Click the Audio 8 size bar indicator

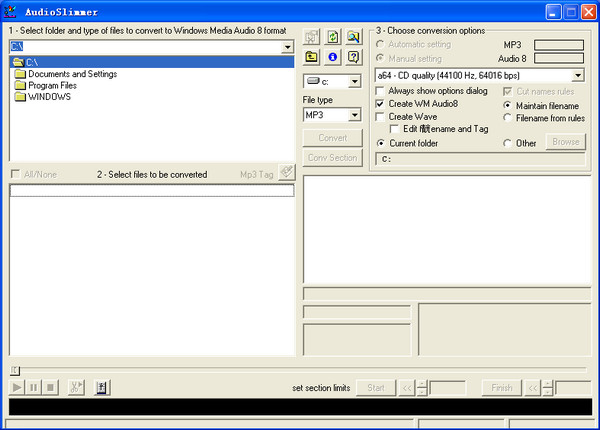[x=559, y=58]
